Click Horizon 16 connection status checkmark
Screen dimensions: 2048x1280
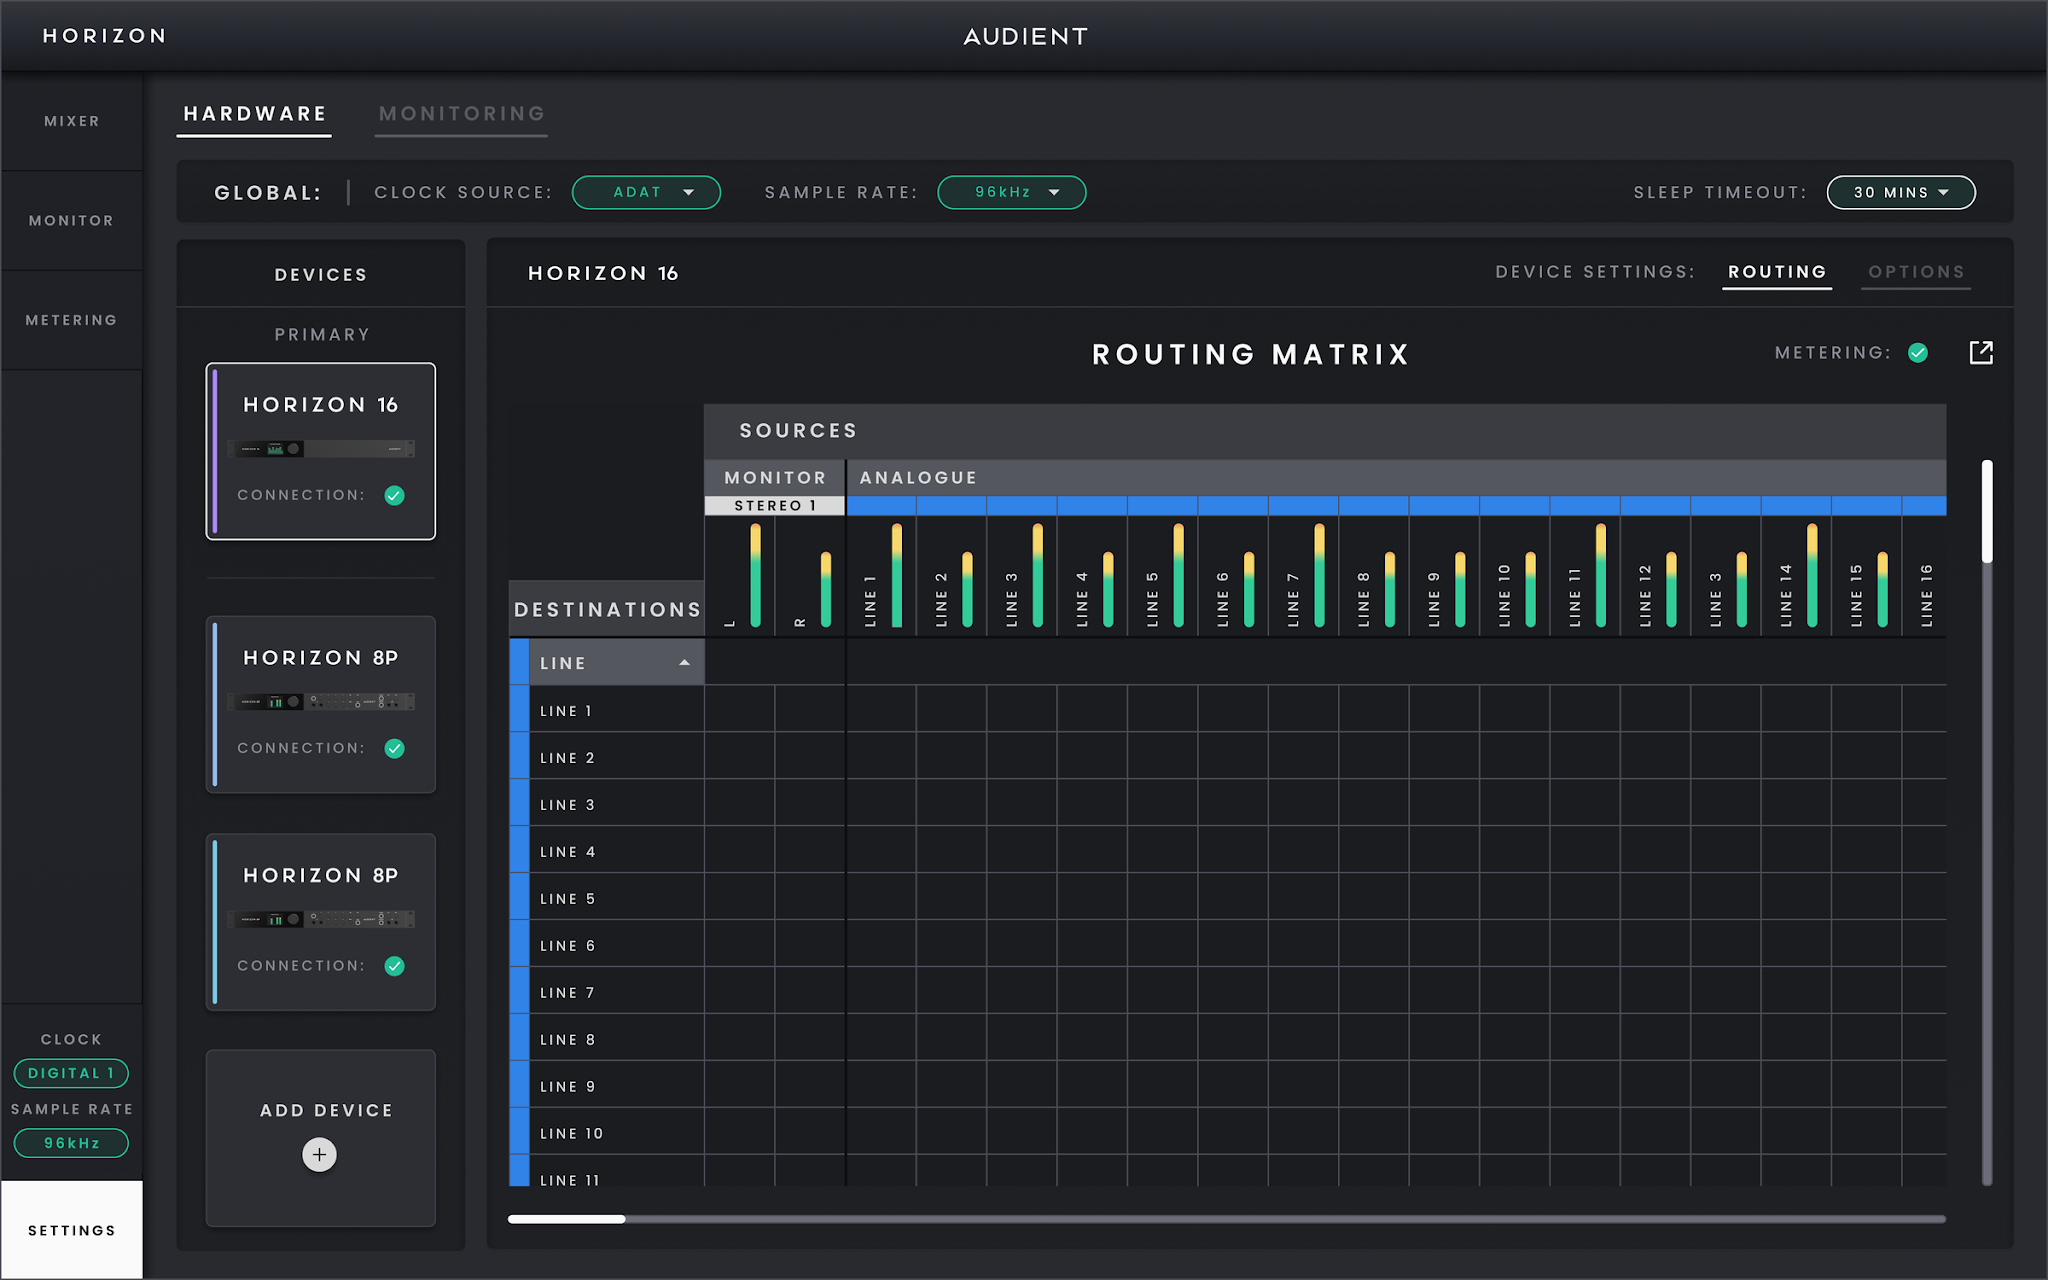pyautogui.click(x=395, y=495)
